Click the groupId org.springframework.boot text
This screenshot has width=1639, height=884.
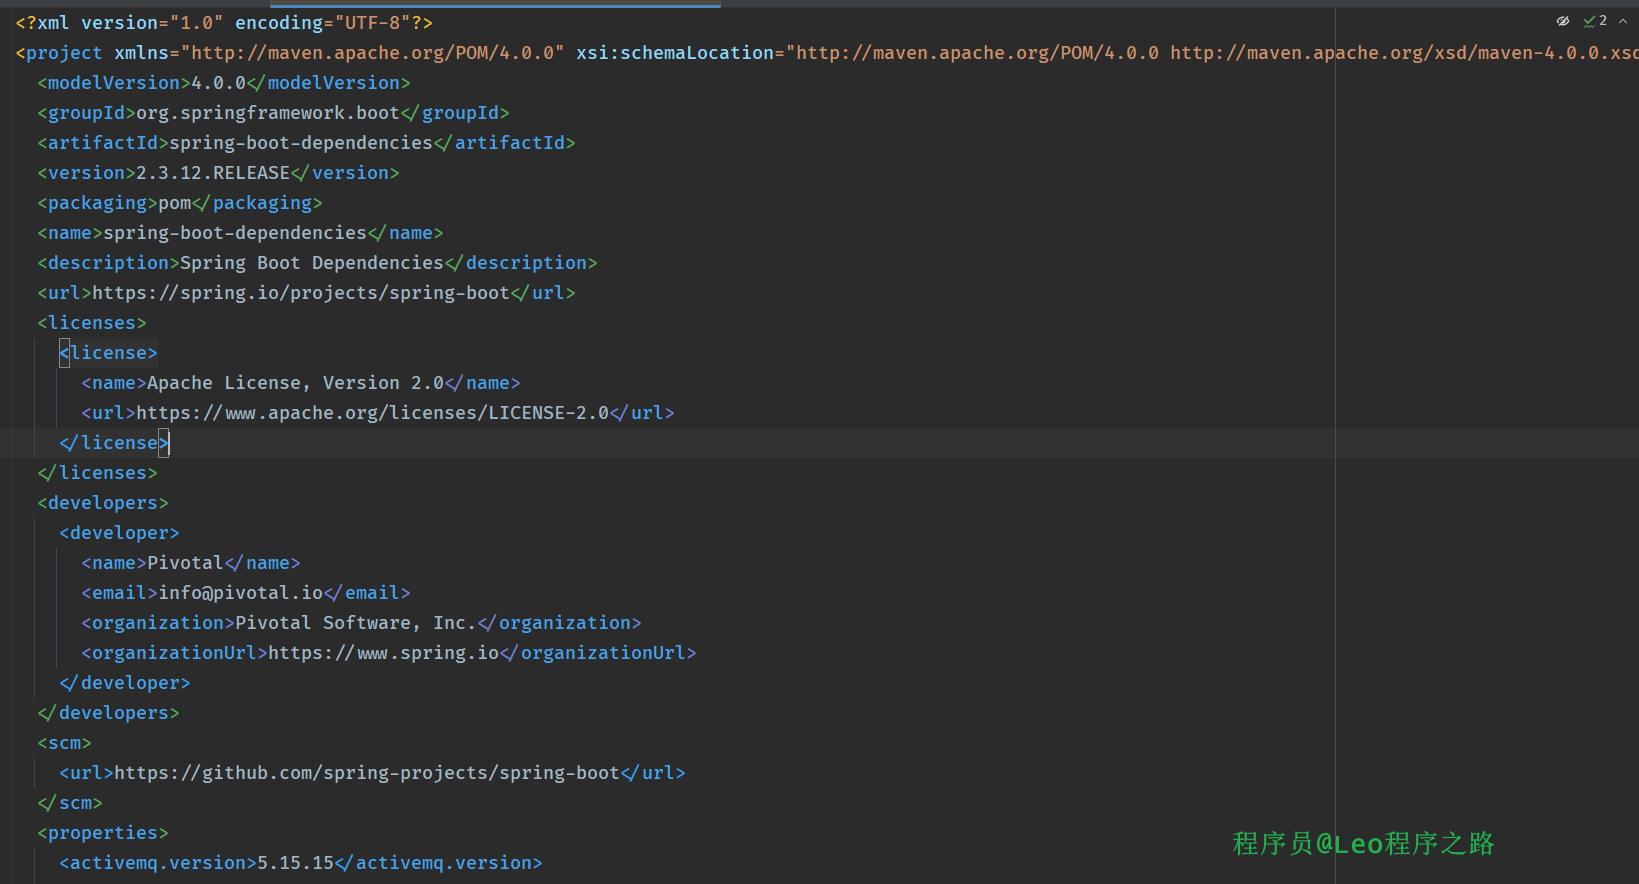267,113
